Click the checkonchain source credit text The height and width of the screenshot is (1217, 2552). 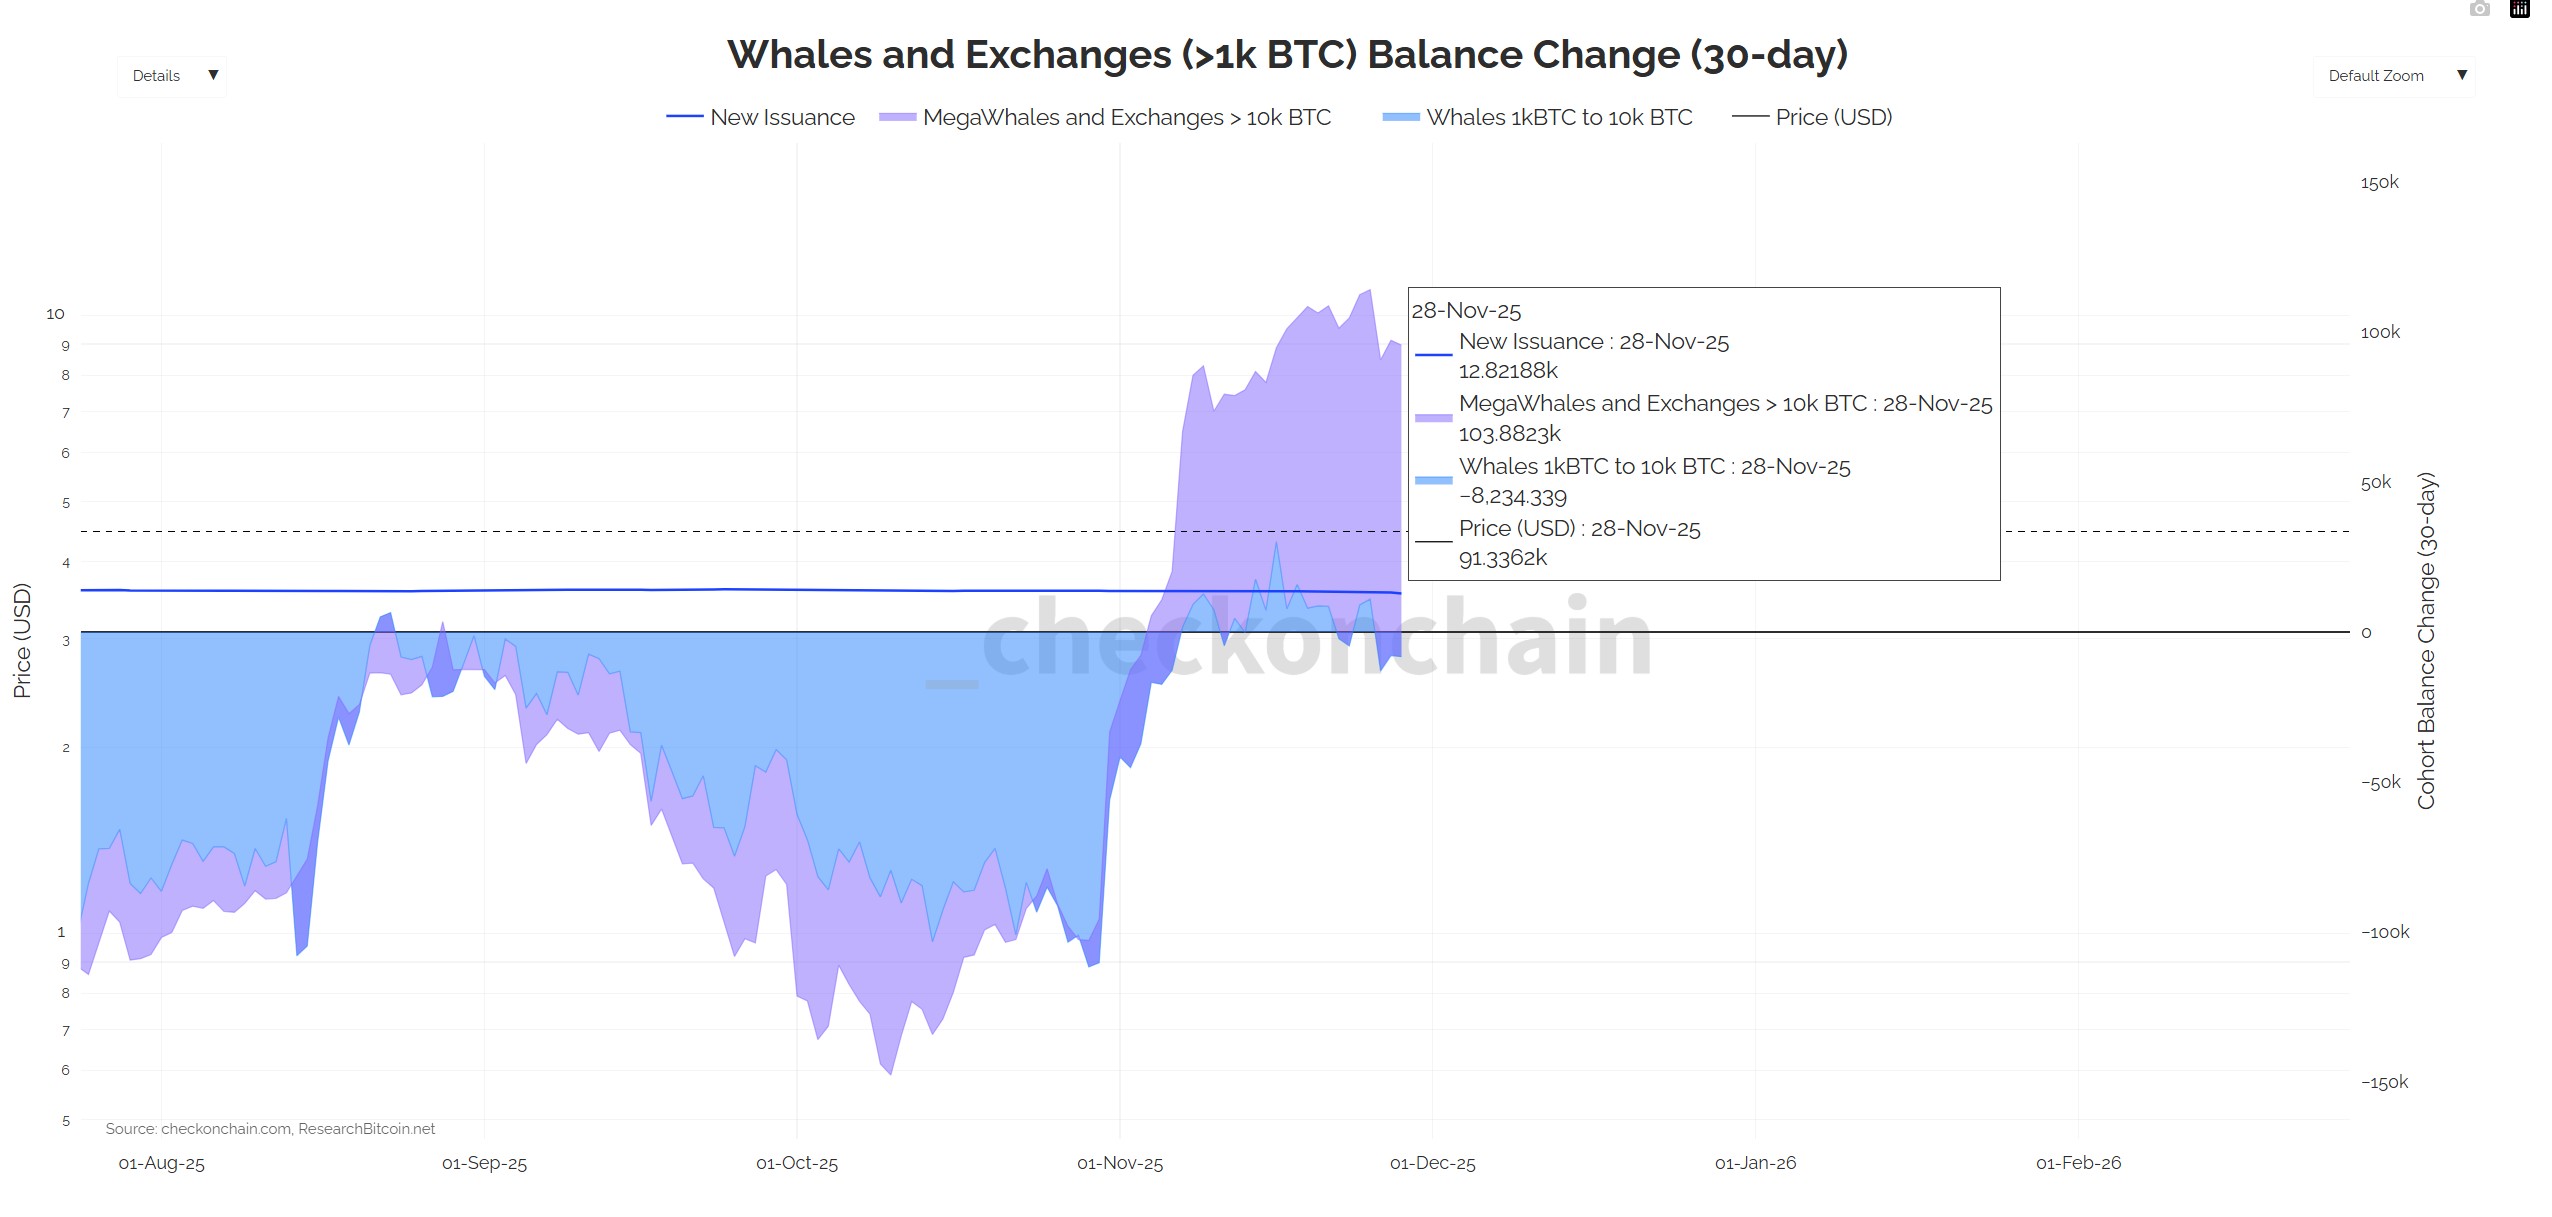[x=270, y=1129]
